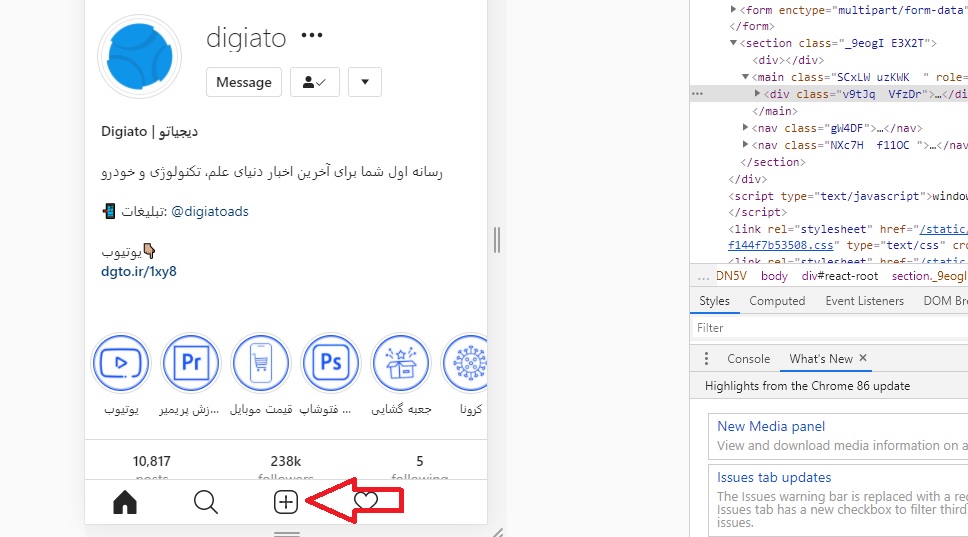
Task: View the 5 following count
Action: click(420, 461)
